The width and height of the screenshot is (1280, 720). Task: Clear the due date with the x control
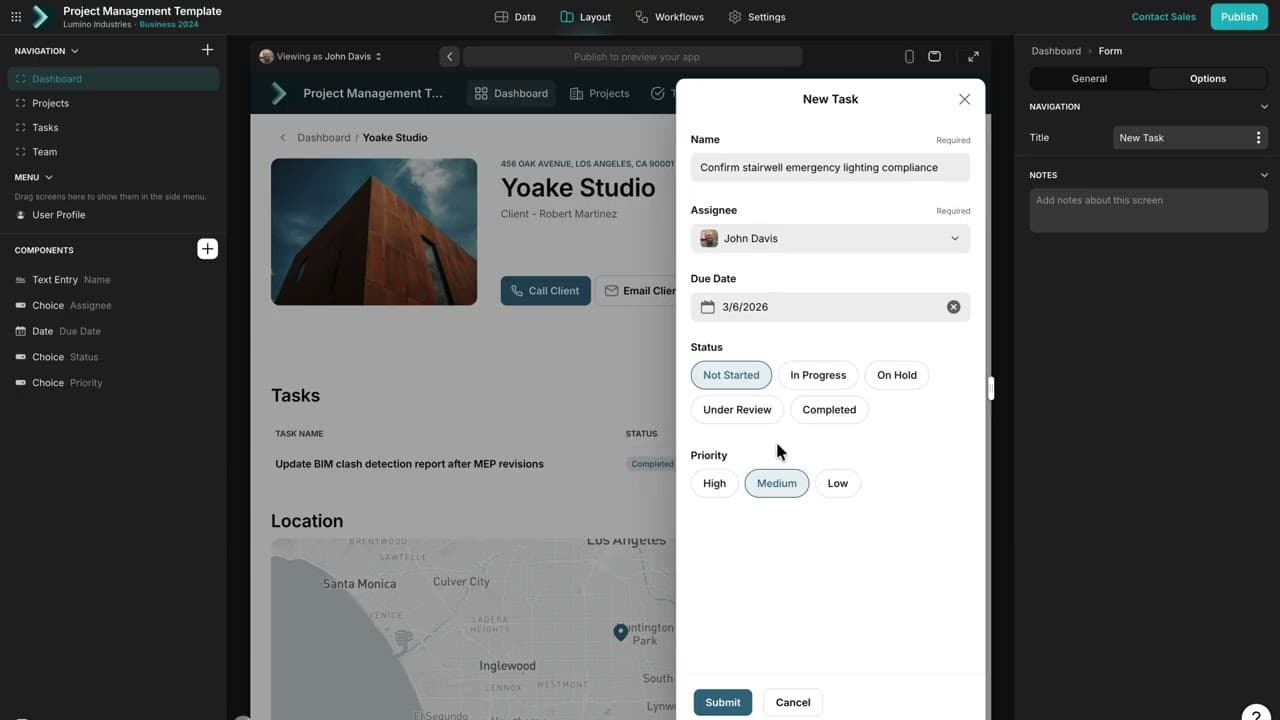pos(953,307)
